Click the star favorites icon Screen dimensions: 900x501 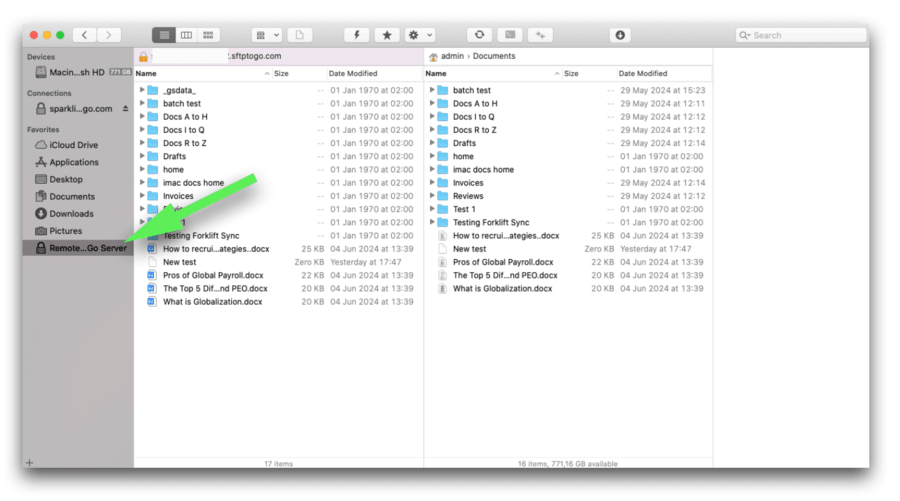pos(387,35)
